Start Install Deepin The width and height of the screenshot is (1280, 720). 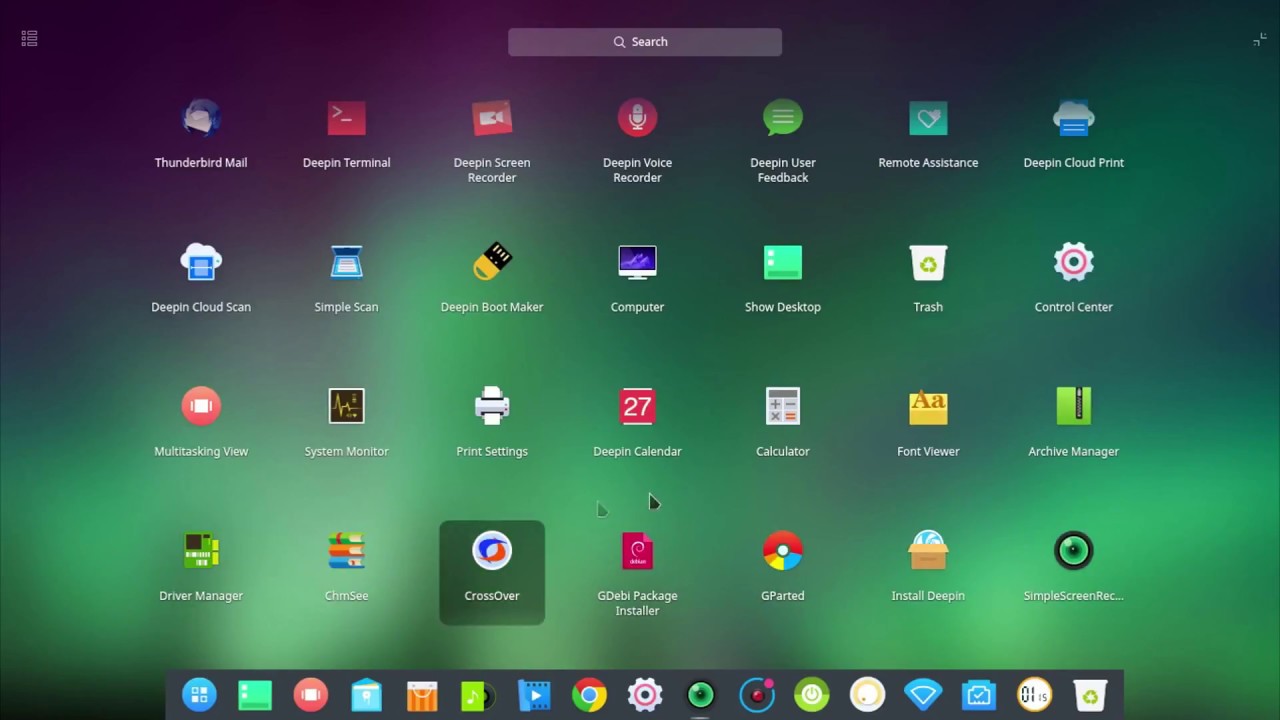tap(928, 550)
